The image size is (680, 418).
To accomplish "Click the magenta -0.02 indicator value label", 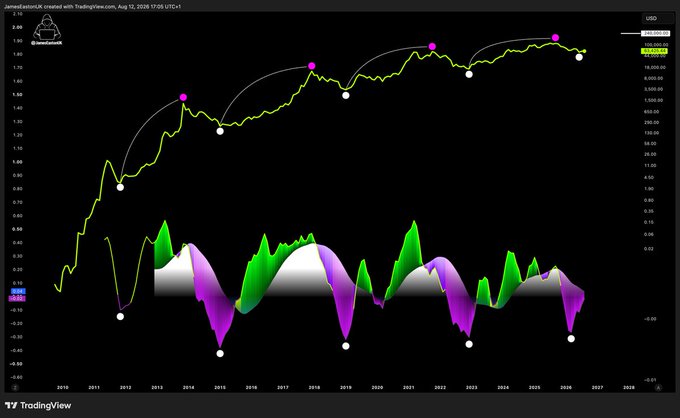I will (x=17, y=298).
